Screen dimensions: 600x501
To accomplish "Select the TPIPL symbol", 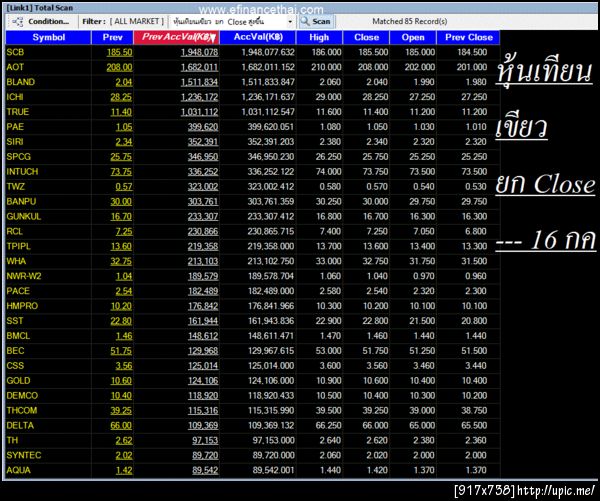I will (18, 246).
